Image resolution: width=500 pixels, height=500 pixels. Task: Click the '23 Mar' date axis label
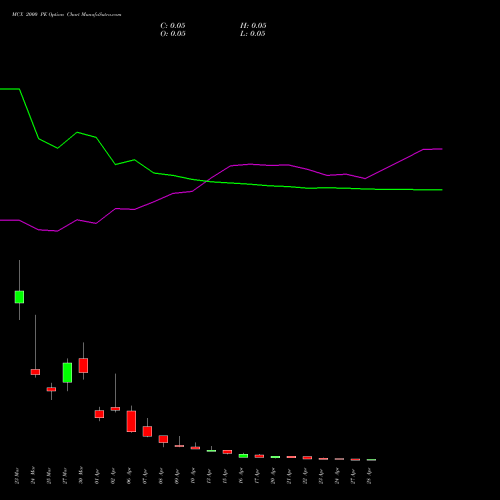pyautogui.click(x=17, y=476)
